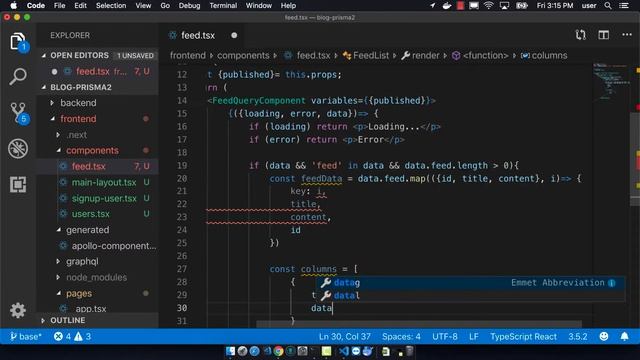This screenshot has height=360, width=640.
Task: Click the components breadcrumb
Action: 243,56
